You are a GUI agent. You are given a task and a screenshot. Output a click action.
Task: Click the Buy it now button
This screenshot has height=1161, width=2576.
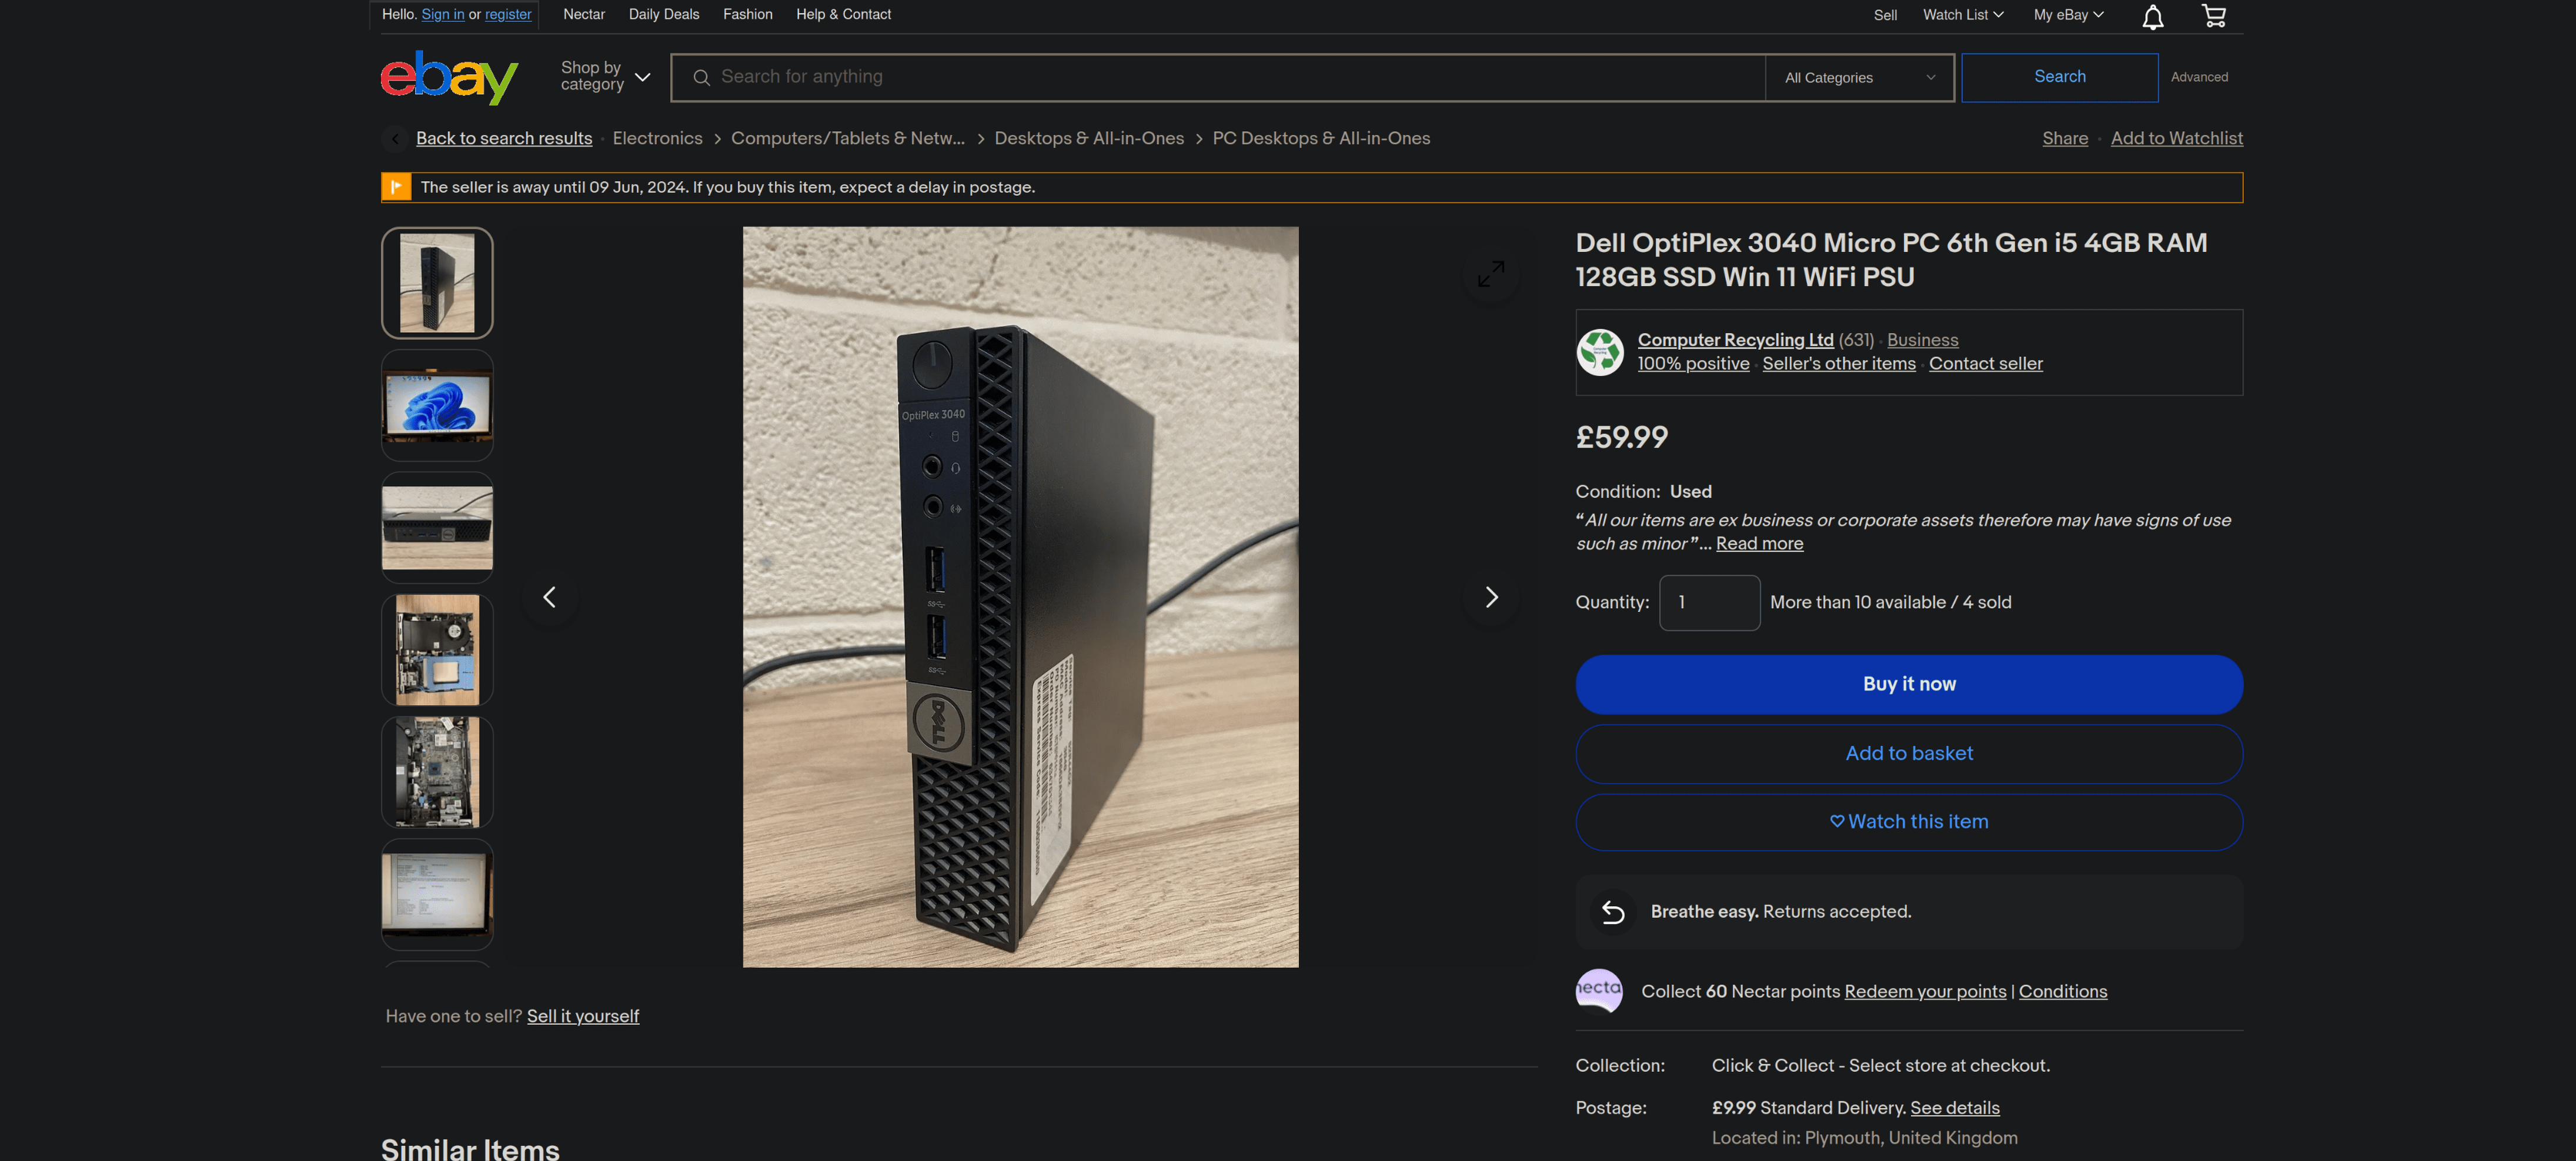pyautogui.click(x=1908, y=684)
